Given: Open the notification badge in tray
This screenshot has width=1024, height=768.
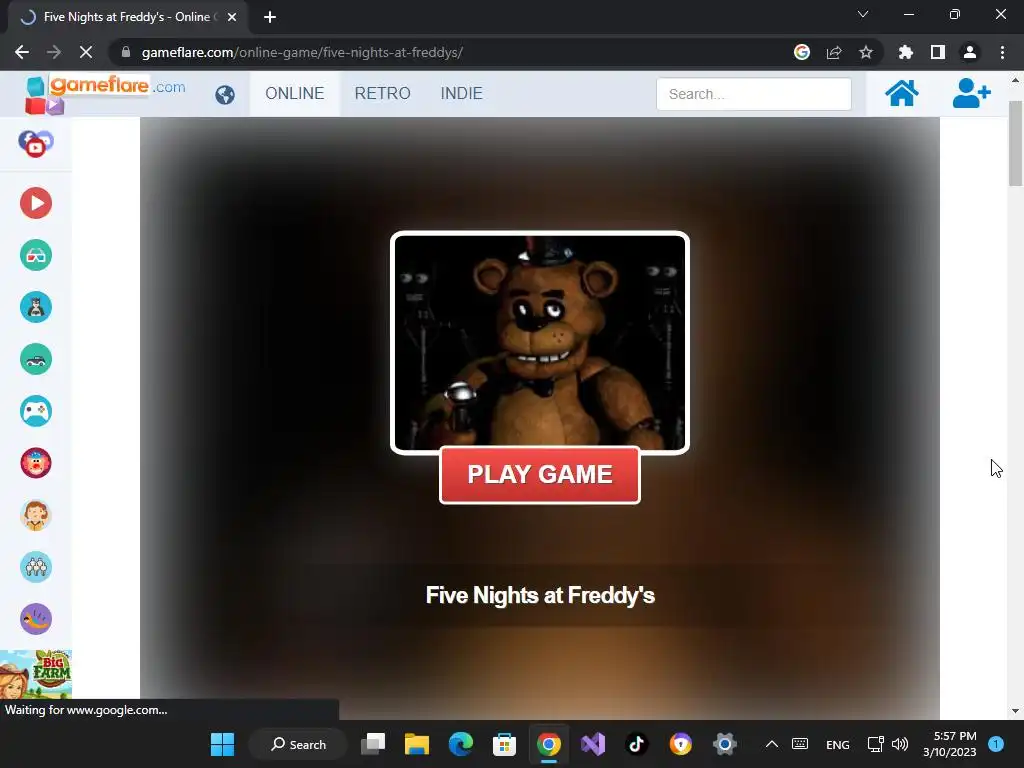Looking at the screenshot, I should point(996,744).
